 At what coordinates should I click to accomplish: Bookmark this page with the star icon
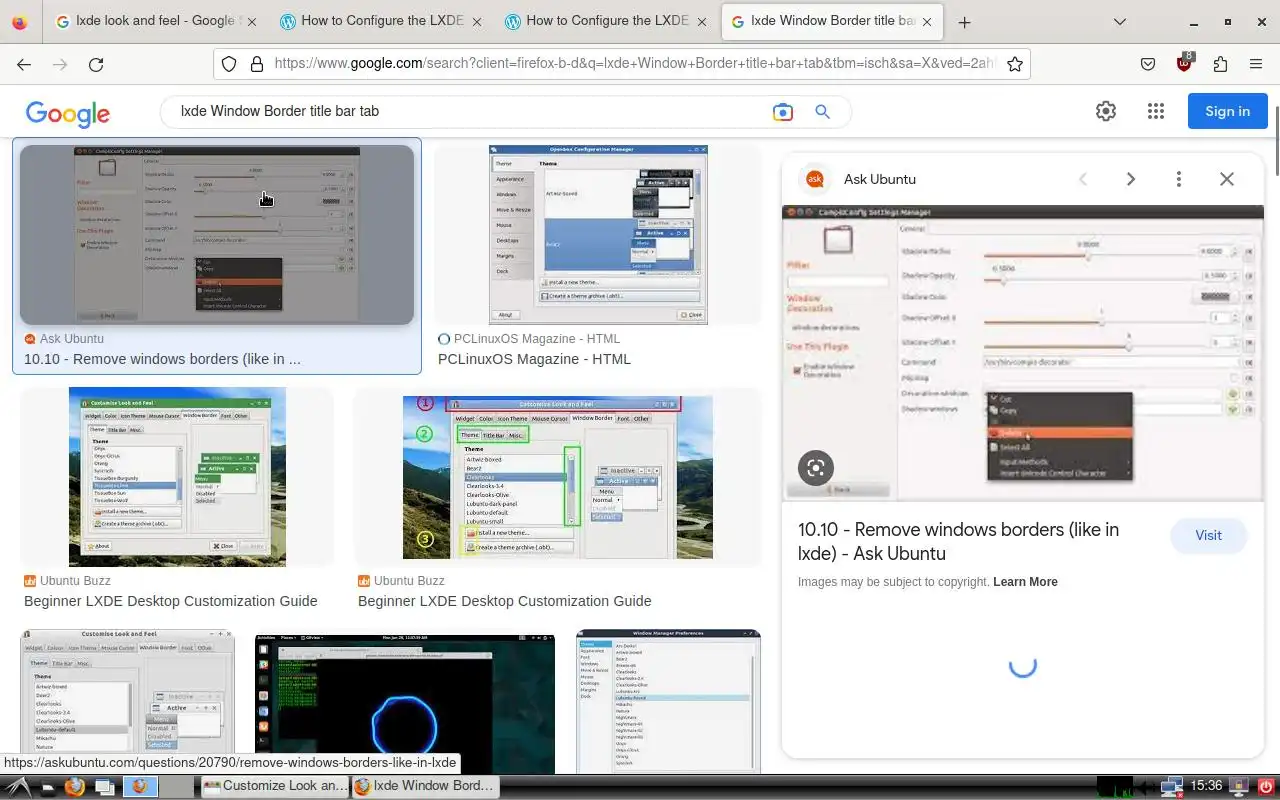click(1015, 64)
